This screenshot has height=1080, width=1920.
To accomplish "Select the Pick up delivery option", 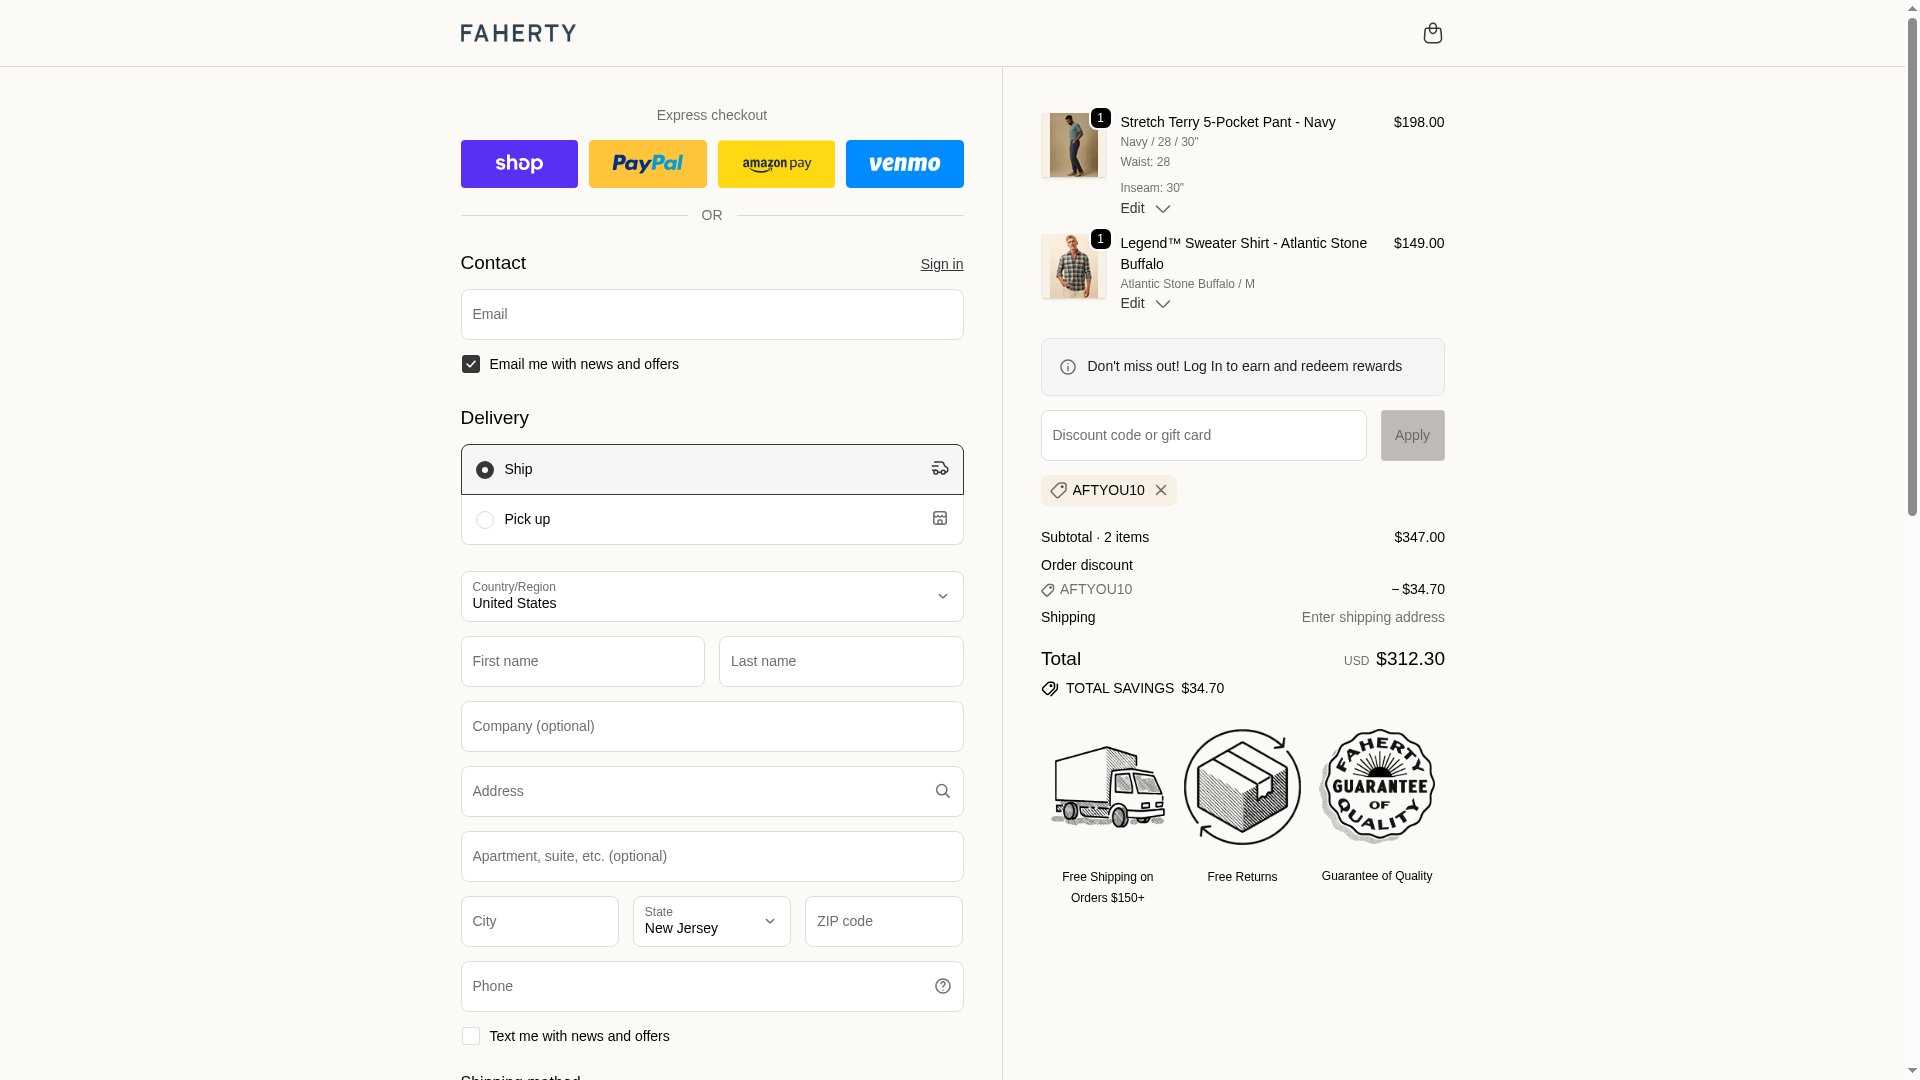I will coord(485,520).
